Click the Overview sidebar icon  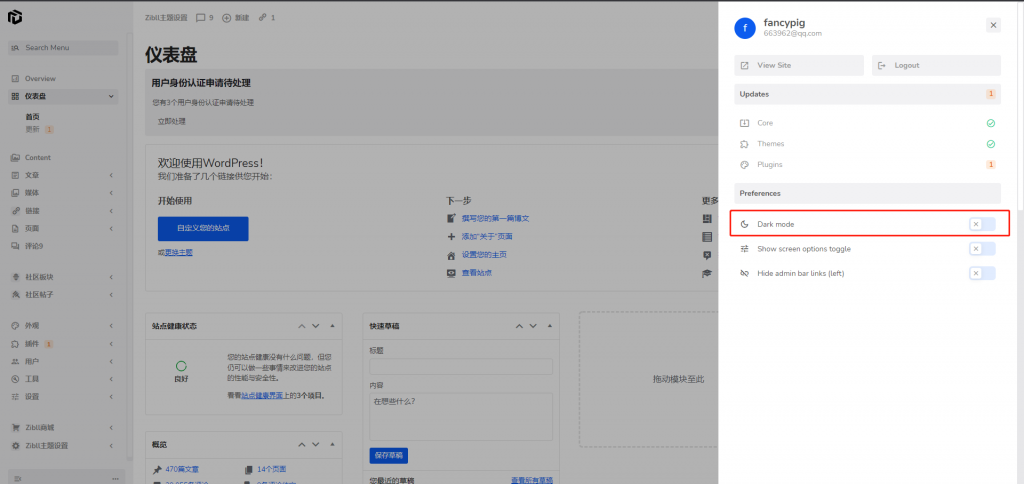click(x=15, y=78)
